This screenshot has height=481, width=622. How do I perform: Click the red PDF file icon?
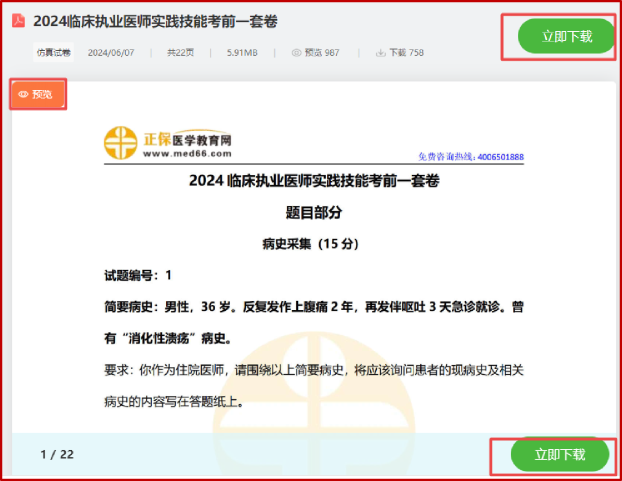click(x=18, y=21)
